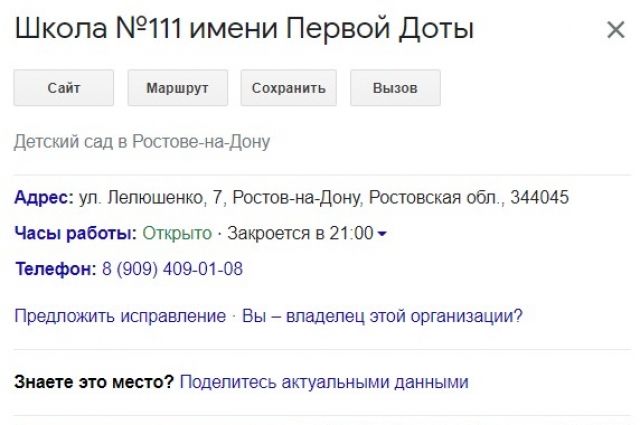Click the Детский сад в Ростове-на-Дону category text
The width and height of the screenshot is (640, 425).
pyautogui.click(x=142, y=142)
